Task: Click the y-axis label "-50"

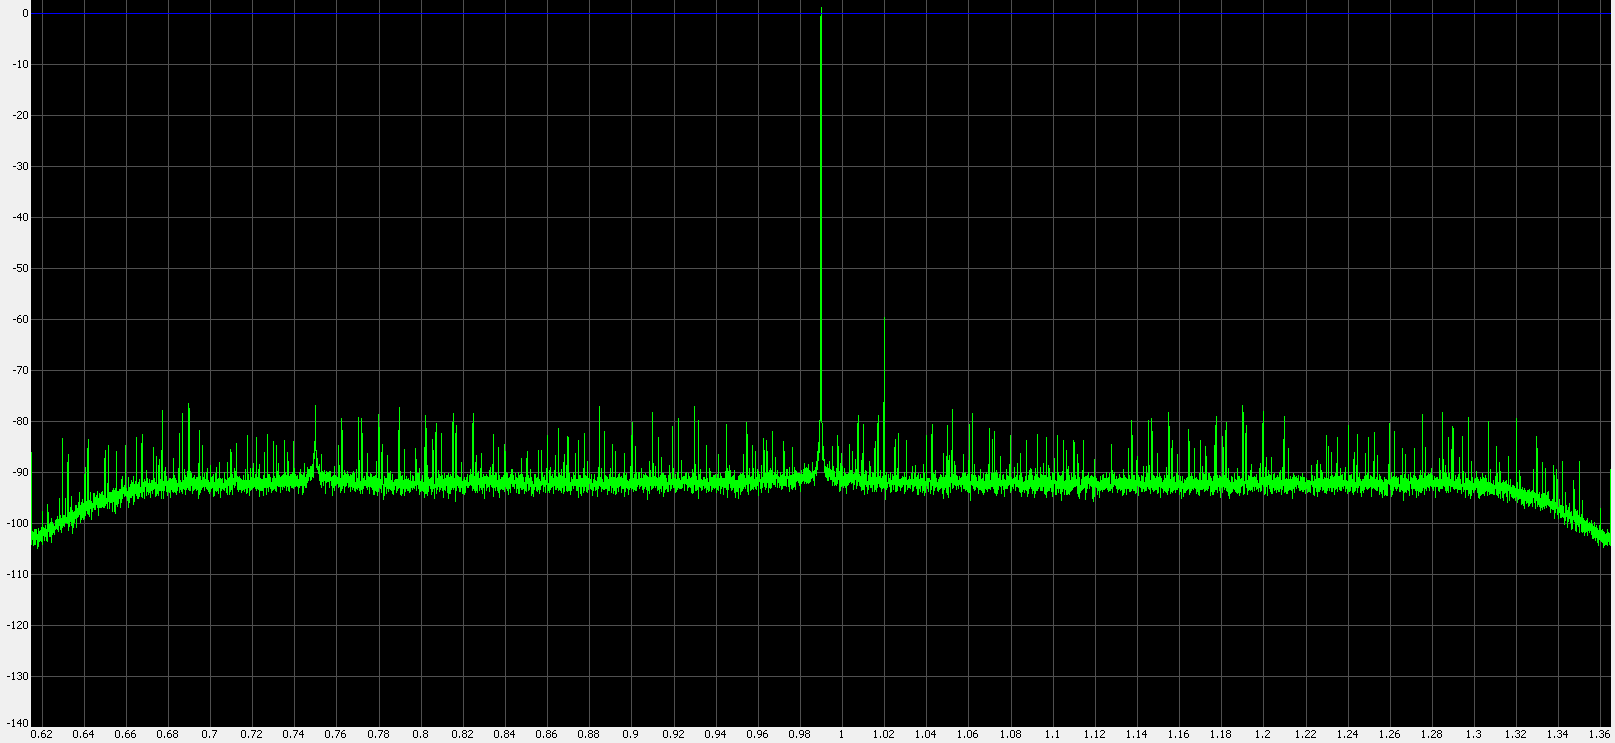Action: click(x=21, y=269)
